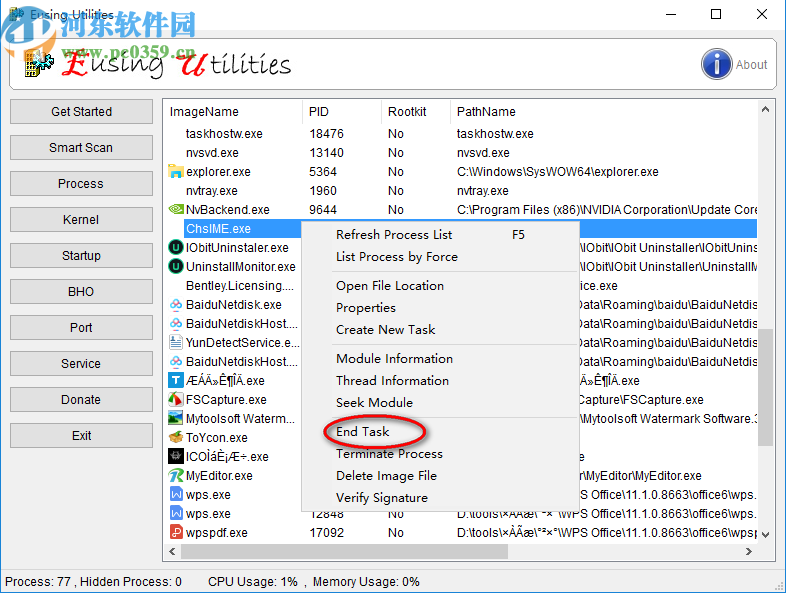The image size is (786, 593).
Task: Click the MyEditor.exe R icon
Action: coord(175,475)
